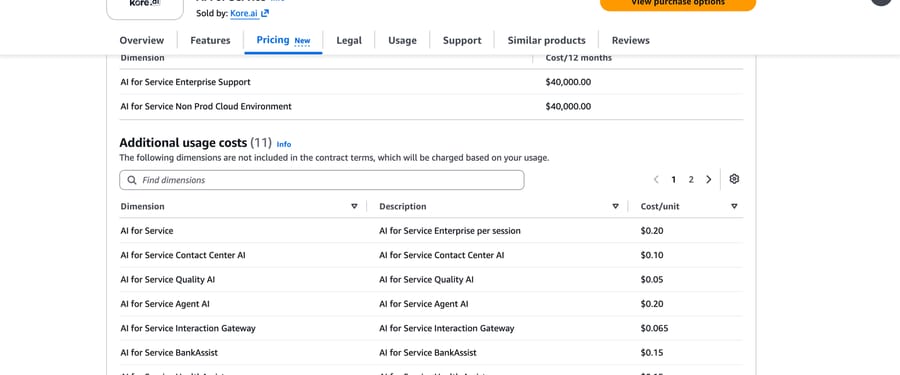Go to previous page arrow in pagination
Screen dimensions: 900x375
pyautogui.click(x=656, y=179)
